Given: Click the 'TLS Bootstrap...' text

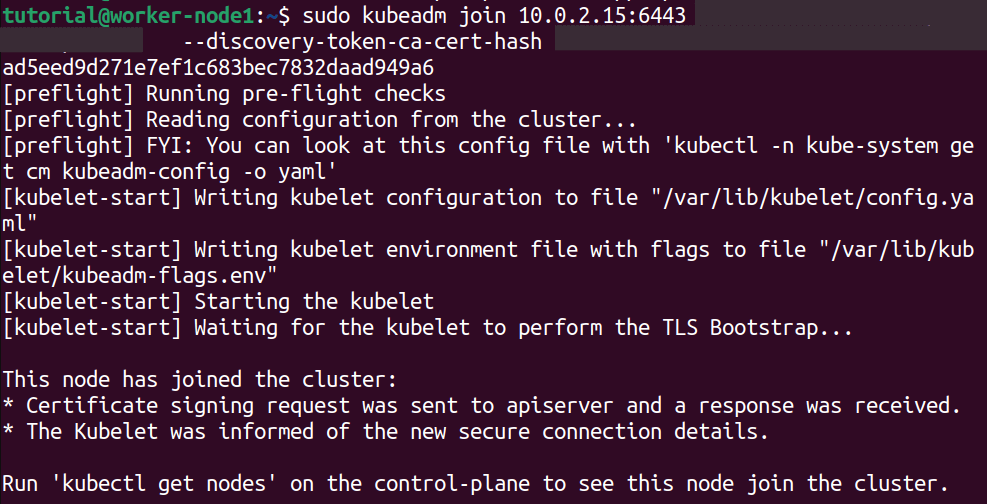Looking at the screenshot, I should [x=740, y=326].
